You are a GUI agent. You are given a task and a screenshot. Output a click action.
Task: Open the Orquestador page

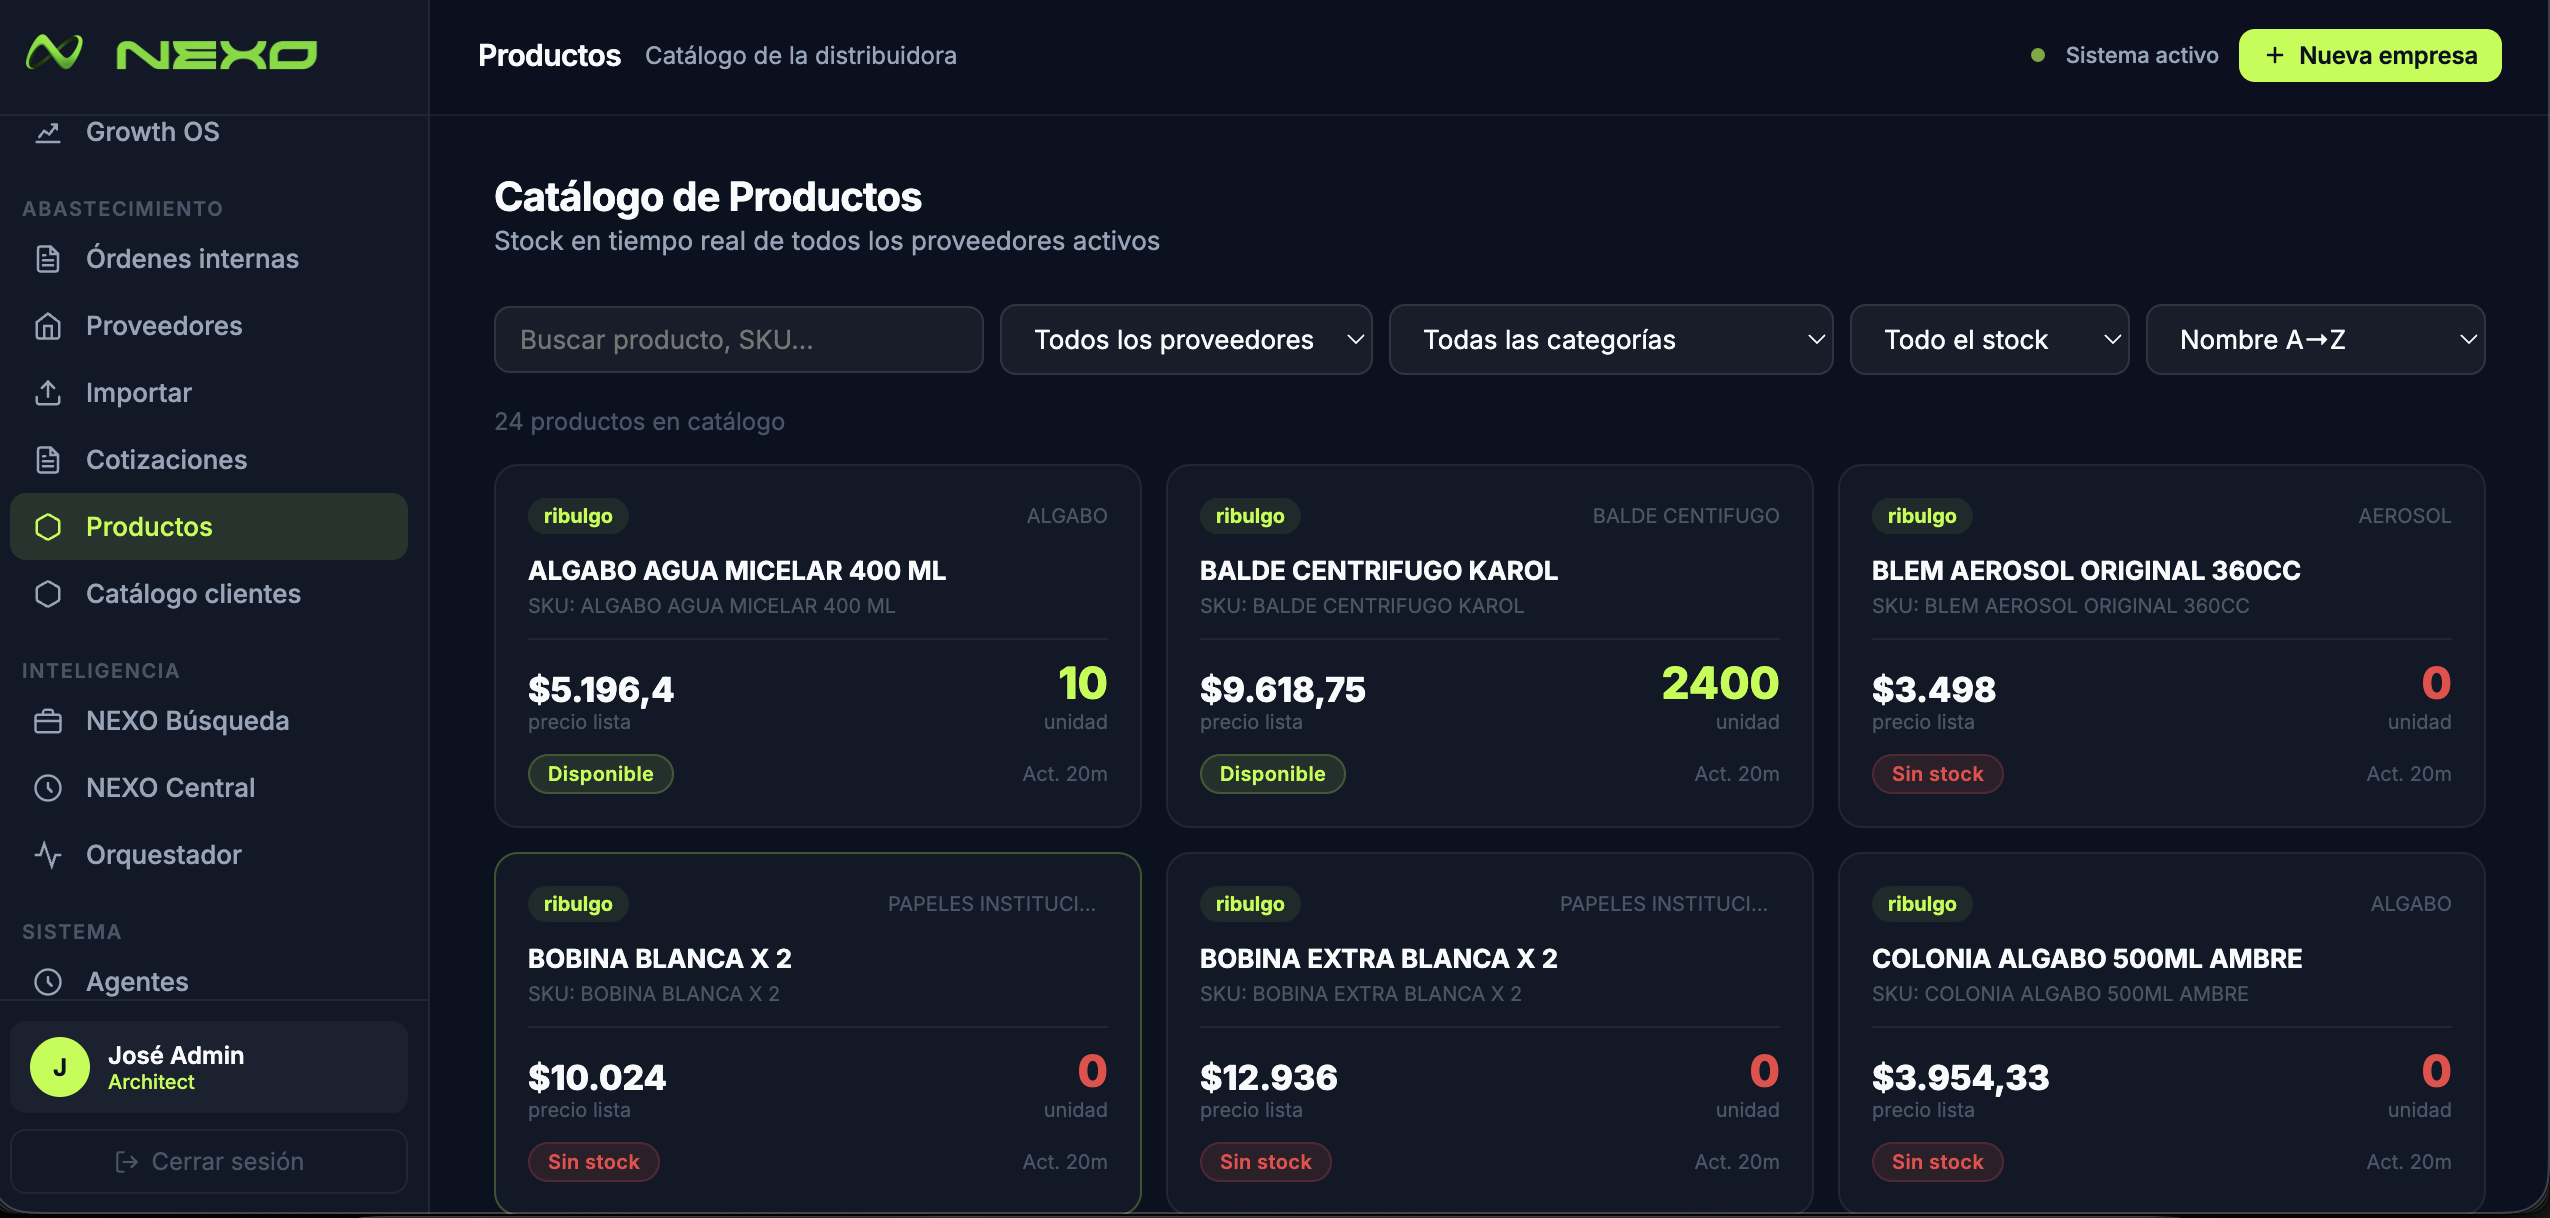[x=209, y=855]
